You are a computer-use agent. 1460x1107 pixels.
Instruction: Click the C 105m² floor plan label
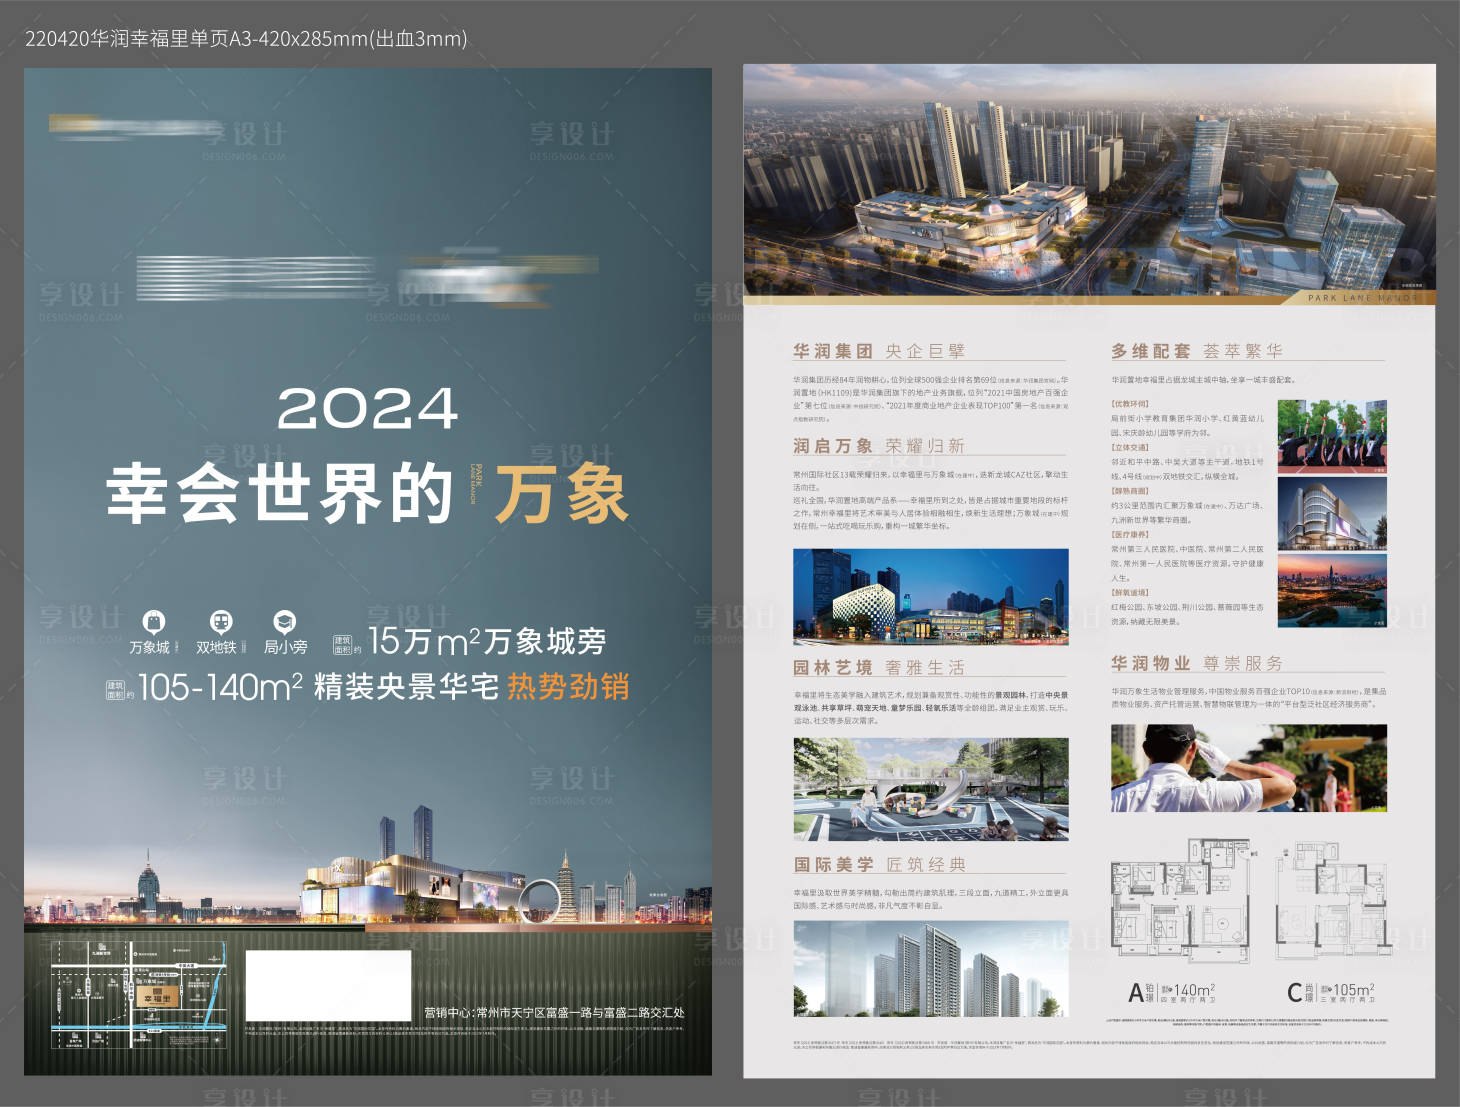click(x=1331, y=992)
